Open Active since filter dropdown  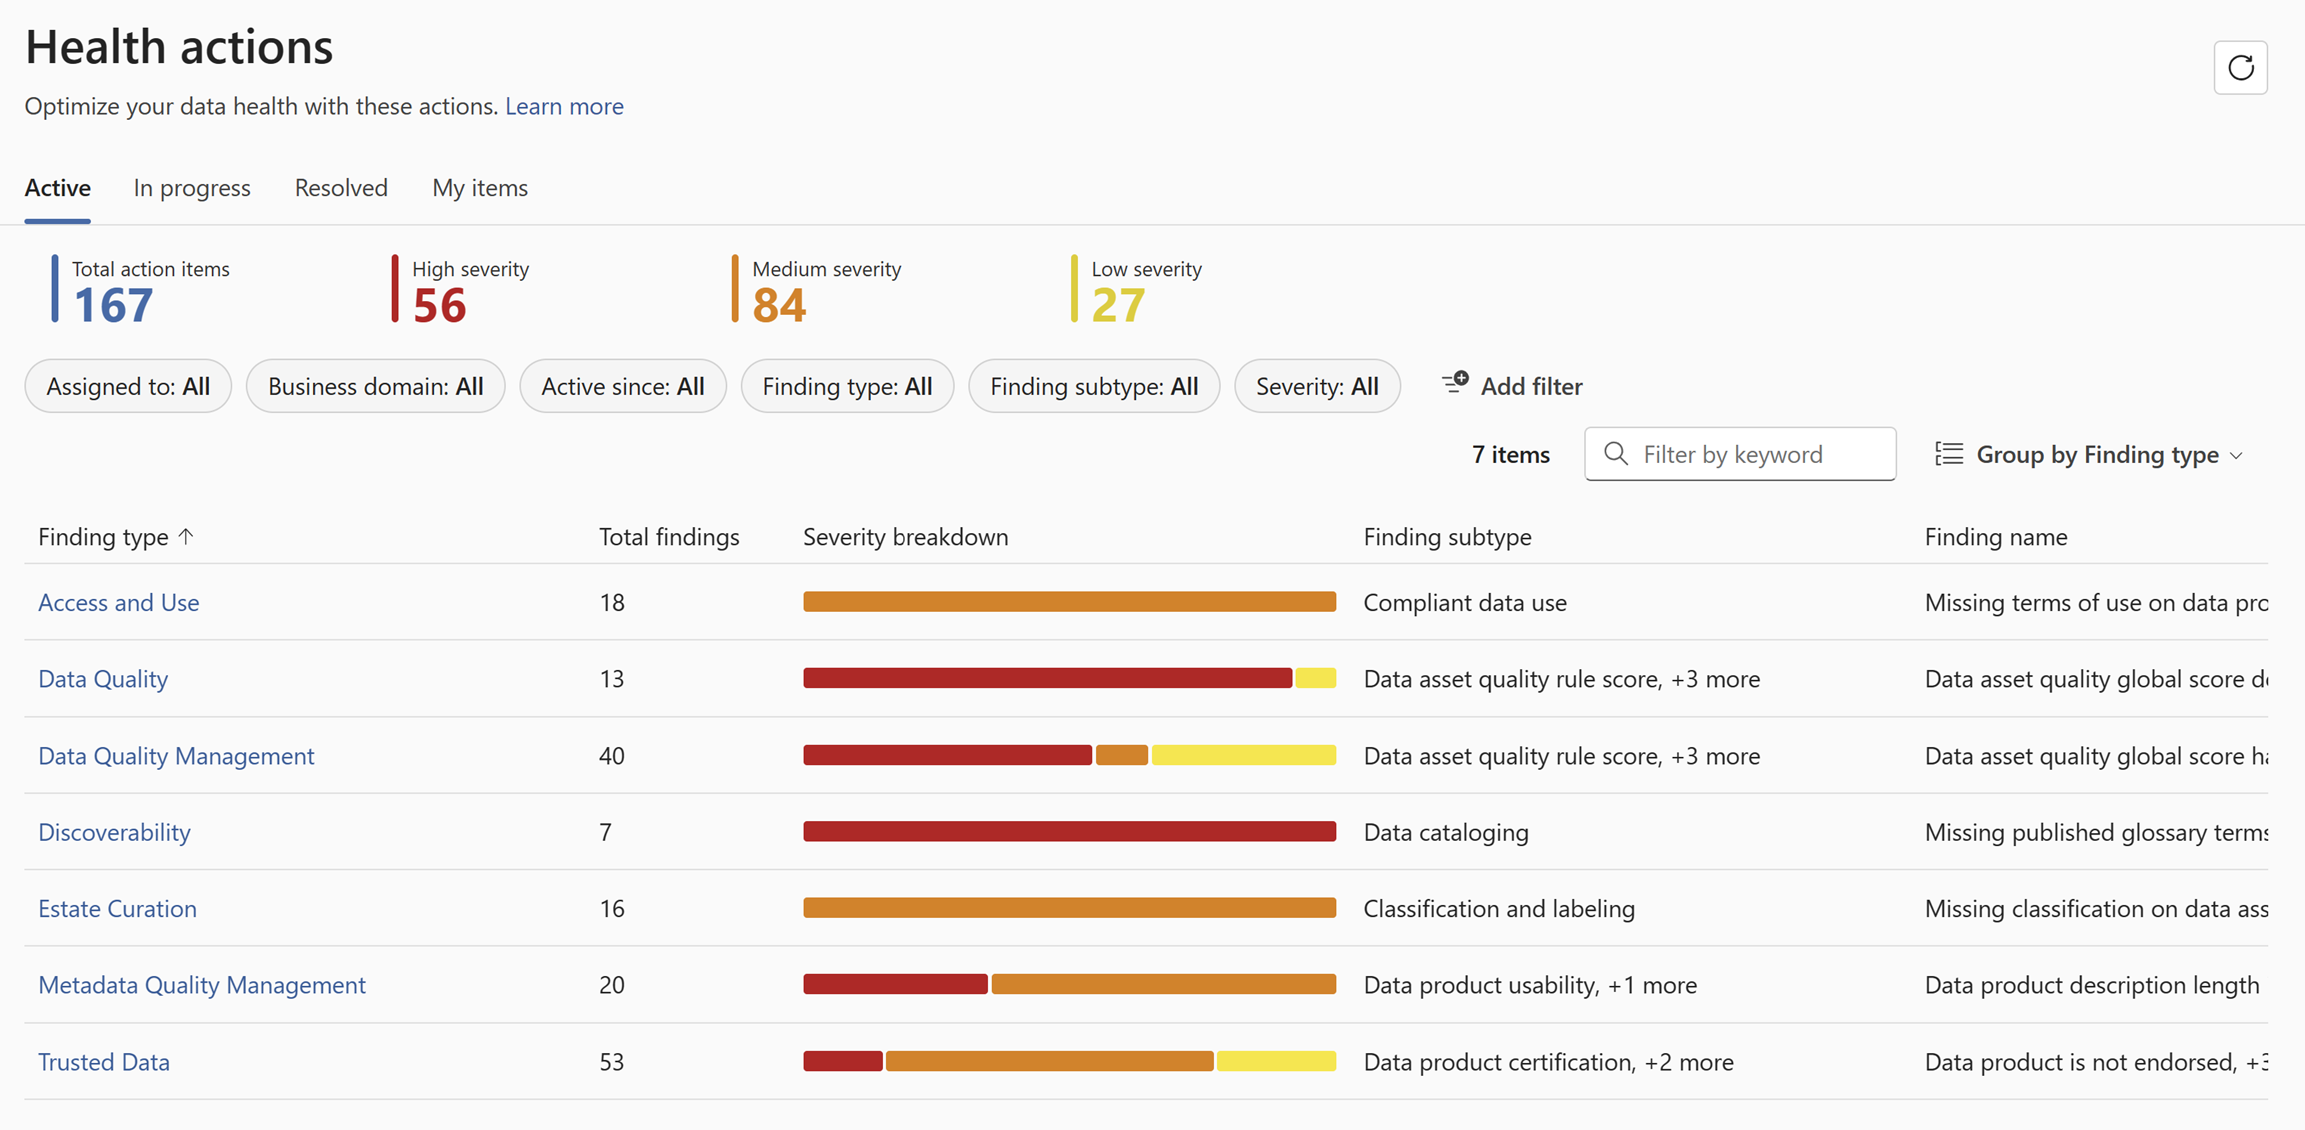tap(623, 386)
